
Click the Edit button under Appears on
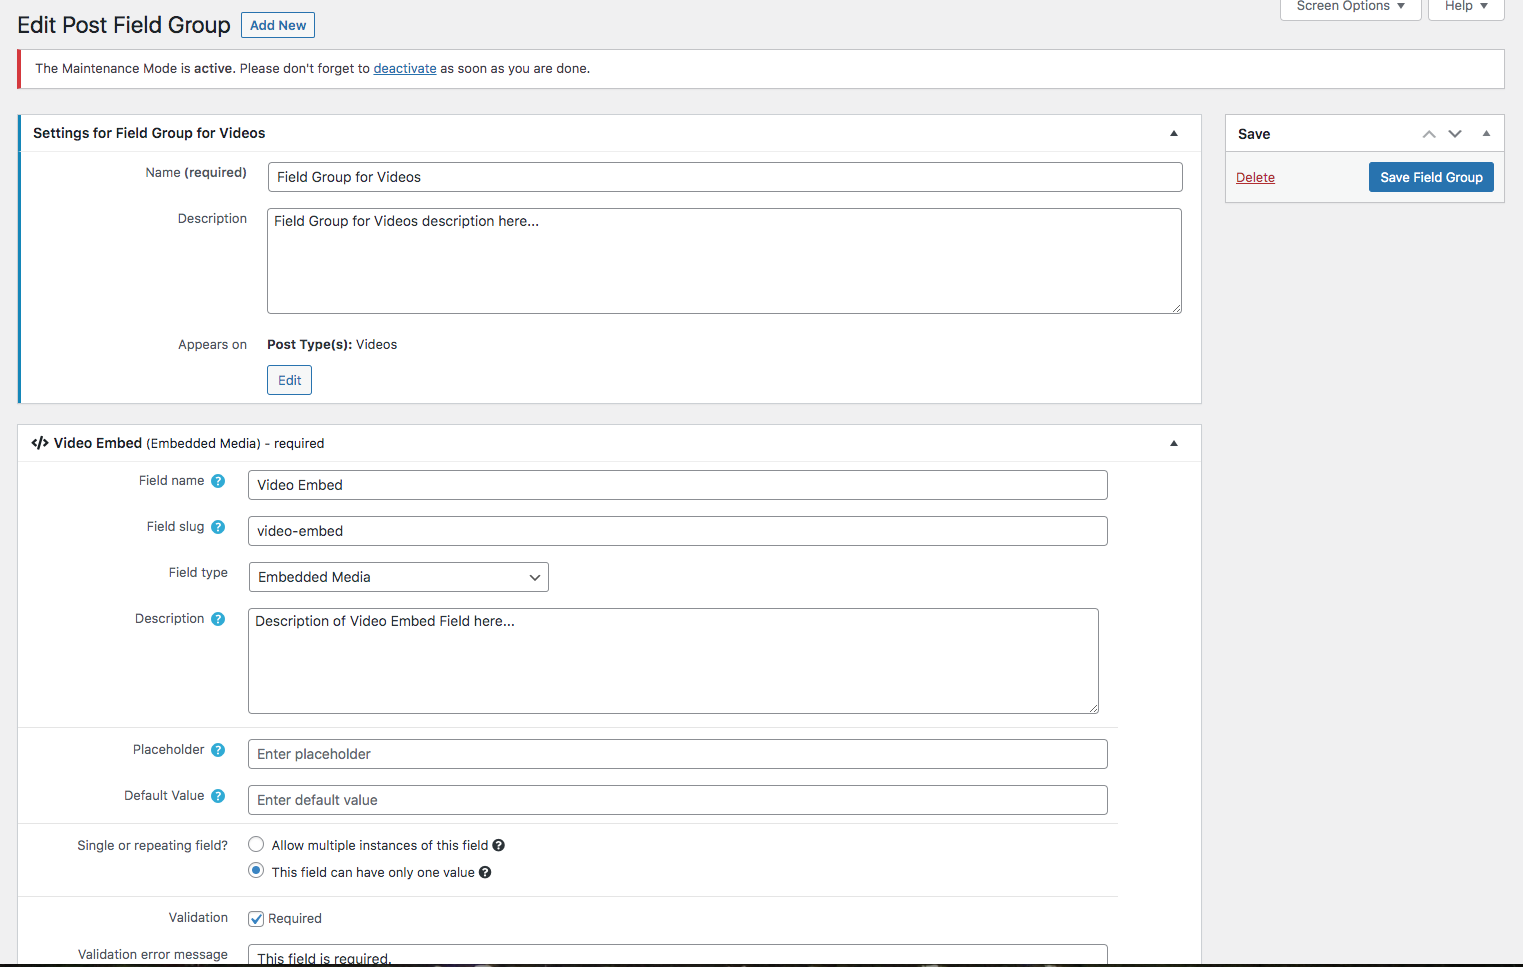[x=289, y=380]
